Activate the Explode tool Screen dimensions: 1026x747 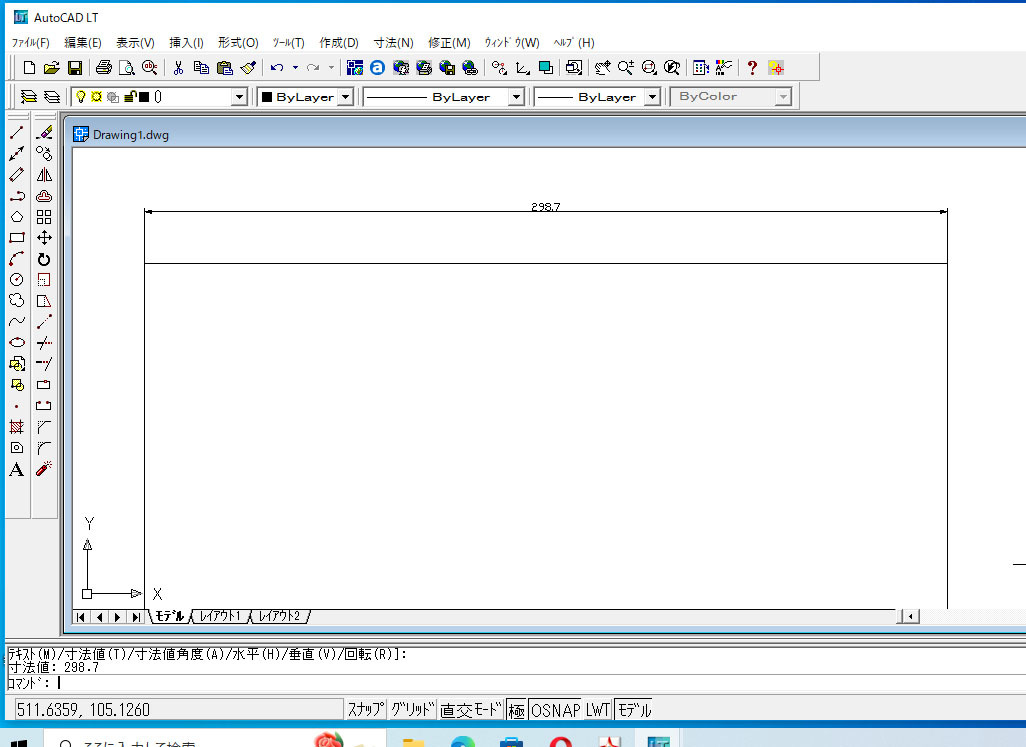[44, 469]
